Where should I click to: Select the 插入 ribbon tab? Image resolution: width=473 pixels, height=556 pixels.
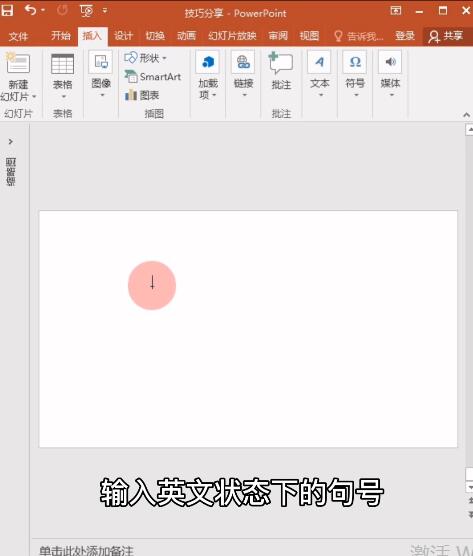pyautogui.click(x=92, y=35)
